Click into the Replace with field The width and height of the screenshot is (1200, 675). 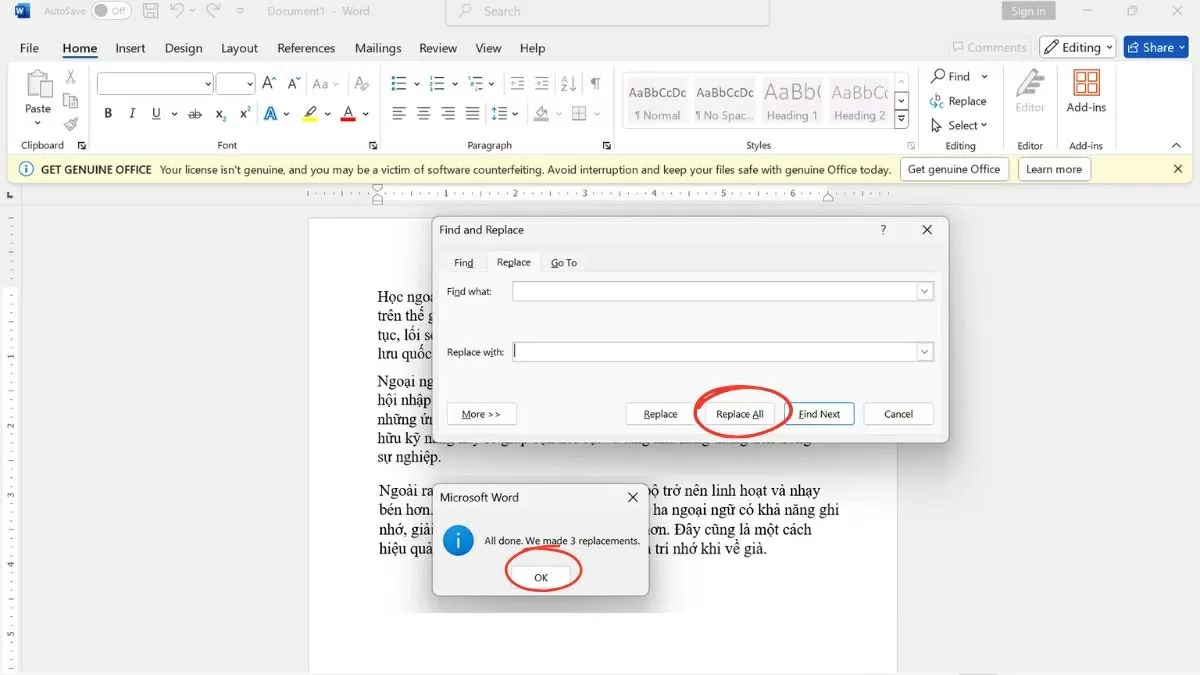point(714,351)
